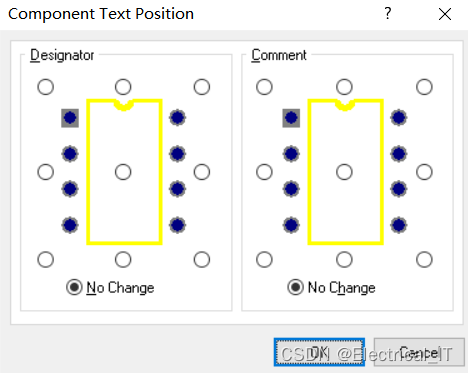Close the Component Text Position dialog

tap(445, 14)
